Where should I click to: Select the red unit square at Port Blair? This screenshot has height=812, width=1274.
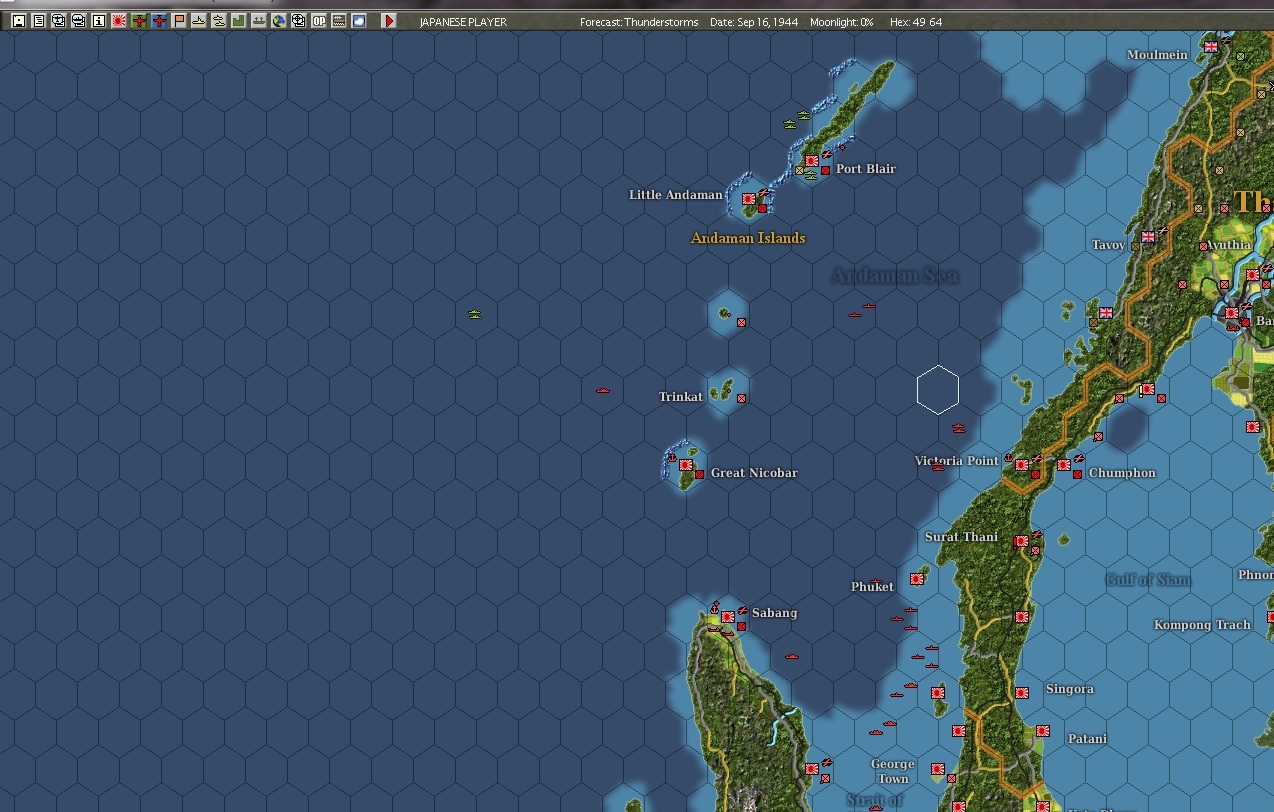pos(826,171)
